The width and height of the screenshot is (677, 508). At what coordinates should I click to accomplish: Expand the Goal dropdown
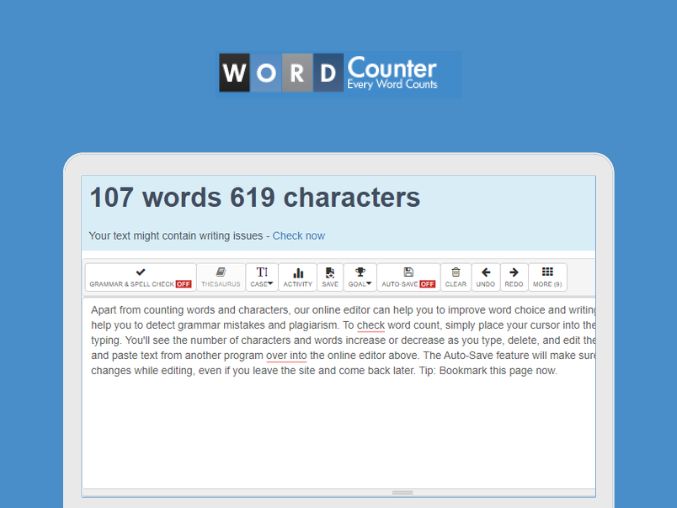click(x=360, y=277)
